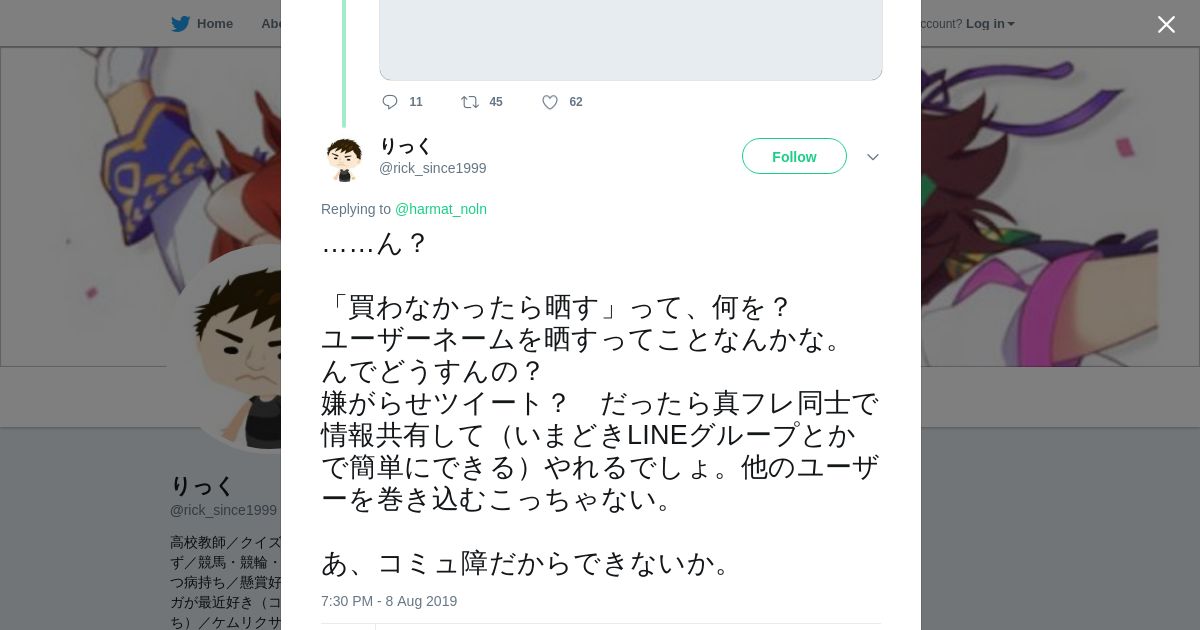Follow @rick_since1999
1200x630 pixels.
[x=794, y=156]
